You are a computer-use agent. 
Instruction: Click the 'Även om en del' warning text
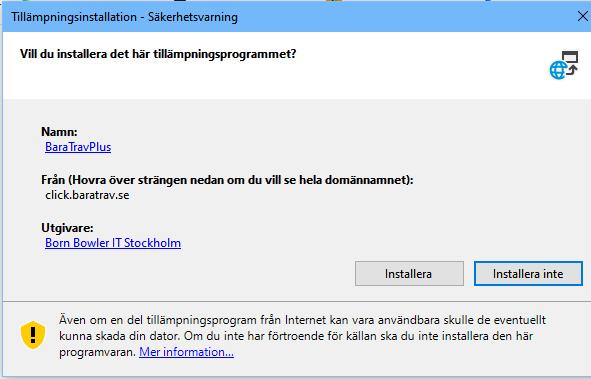click(x=302, y=336)
